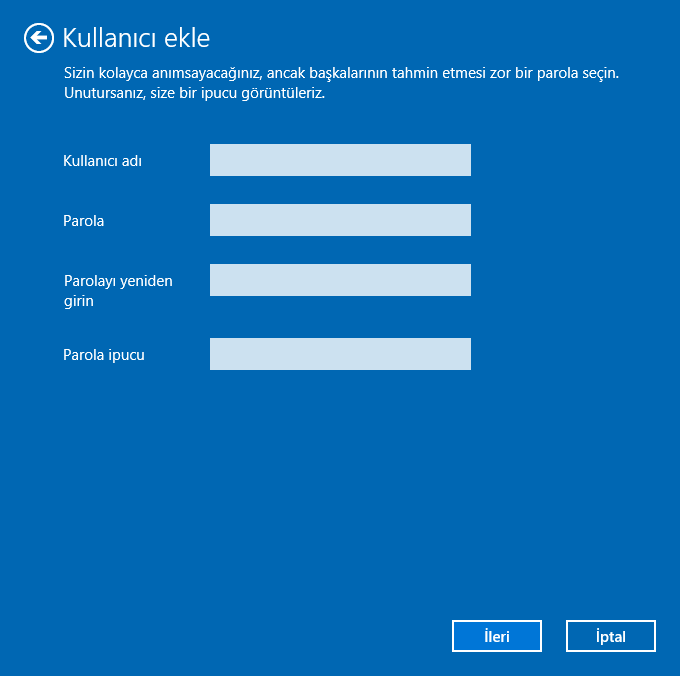680x676 pixels.
Task: Click the 'Kullanıcı ekle' heading
Action: 136,38
